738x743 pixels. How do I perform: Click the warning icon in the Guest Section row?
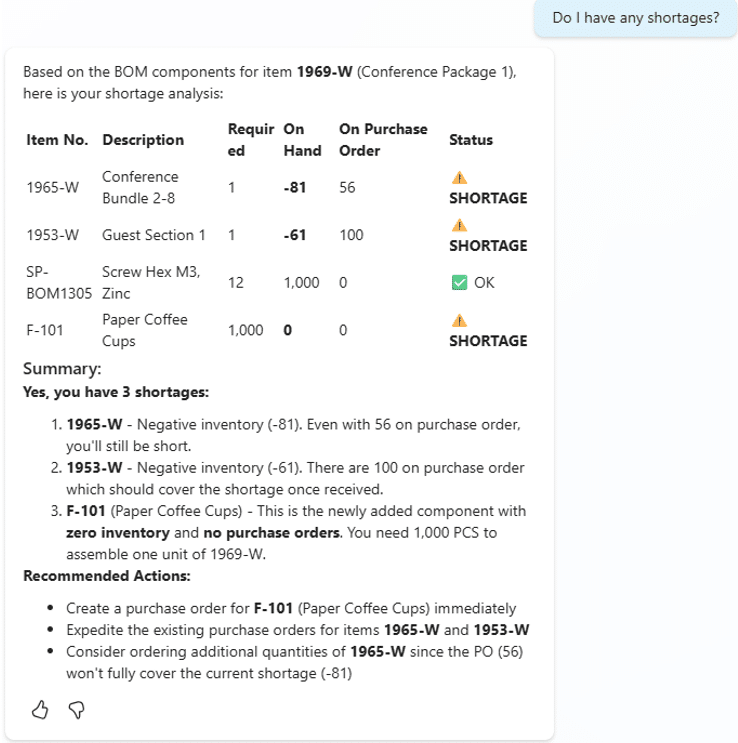tap(459, 226)
